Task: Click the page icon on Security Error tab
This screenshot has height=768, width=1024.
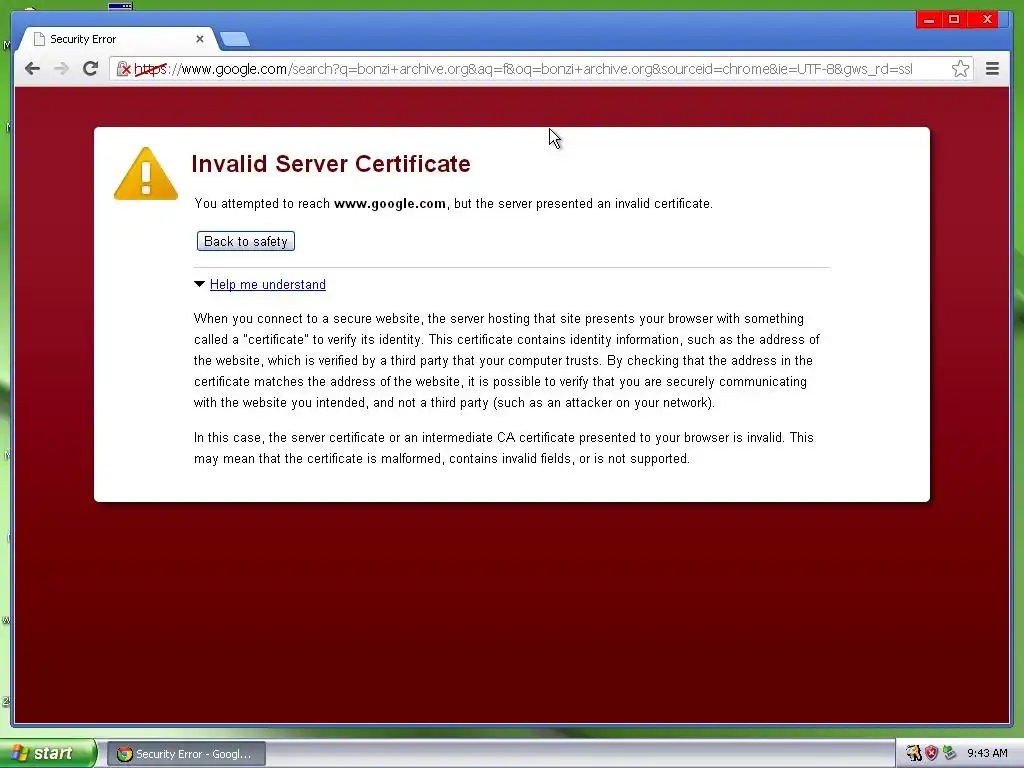Action: (x=39, y=39)
